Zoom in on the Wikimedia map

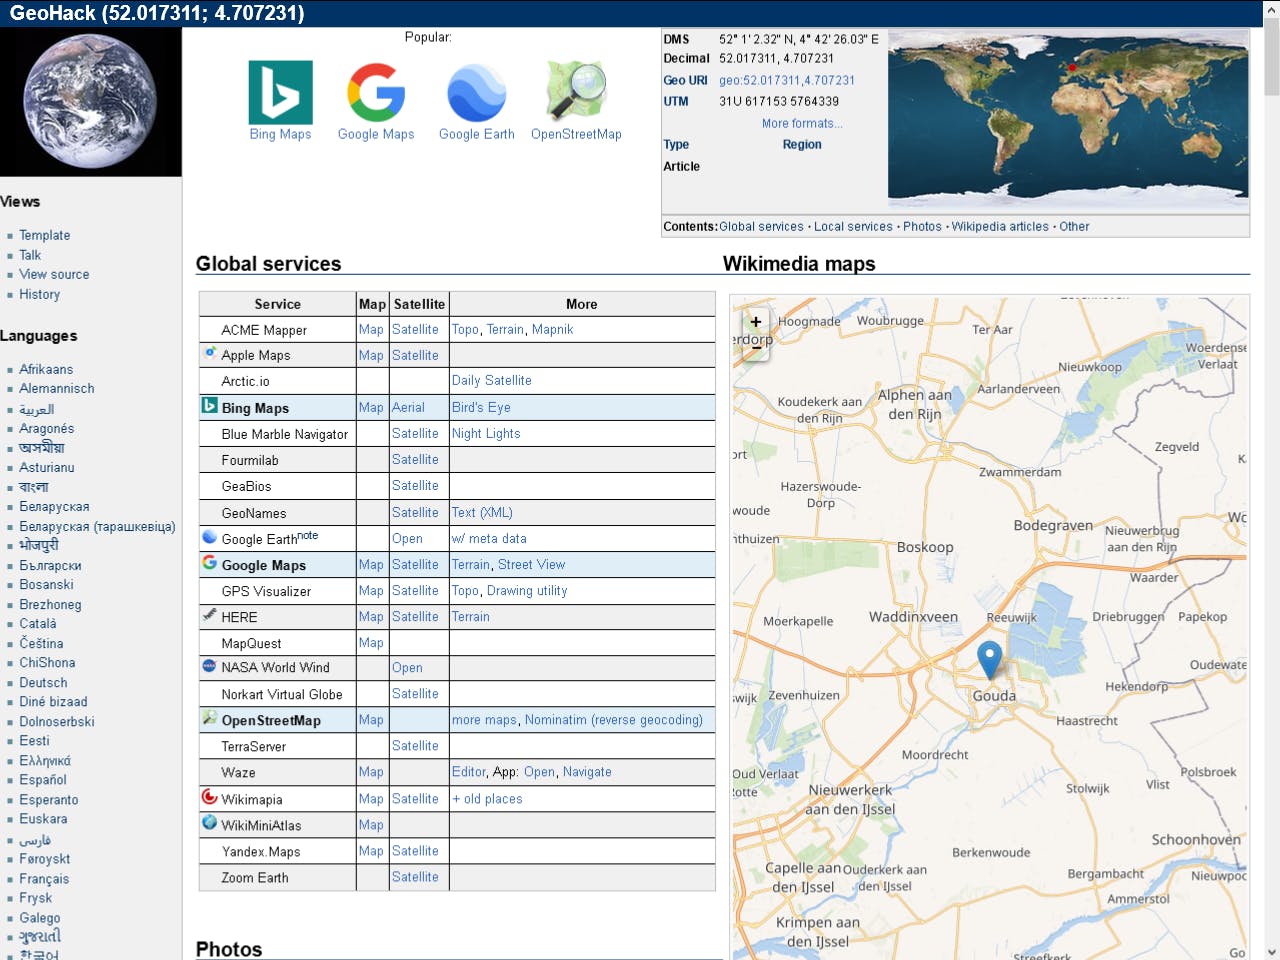click(x=755, y=322)
